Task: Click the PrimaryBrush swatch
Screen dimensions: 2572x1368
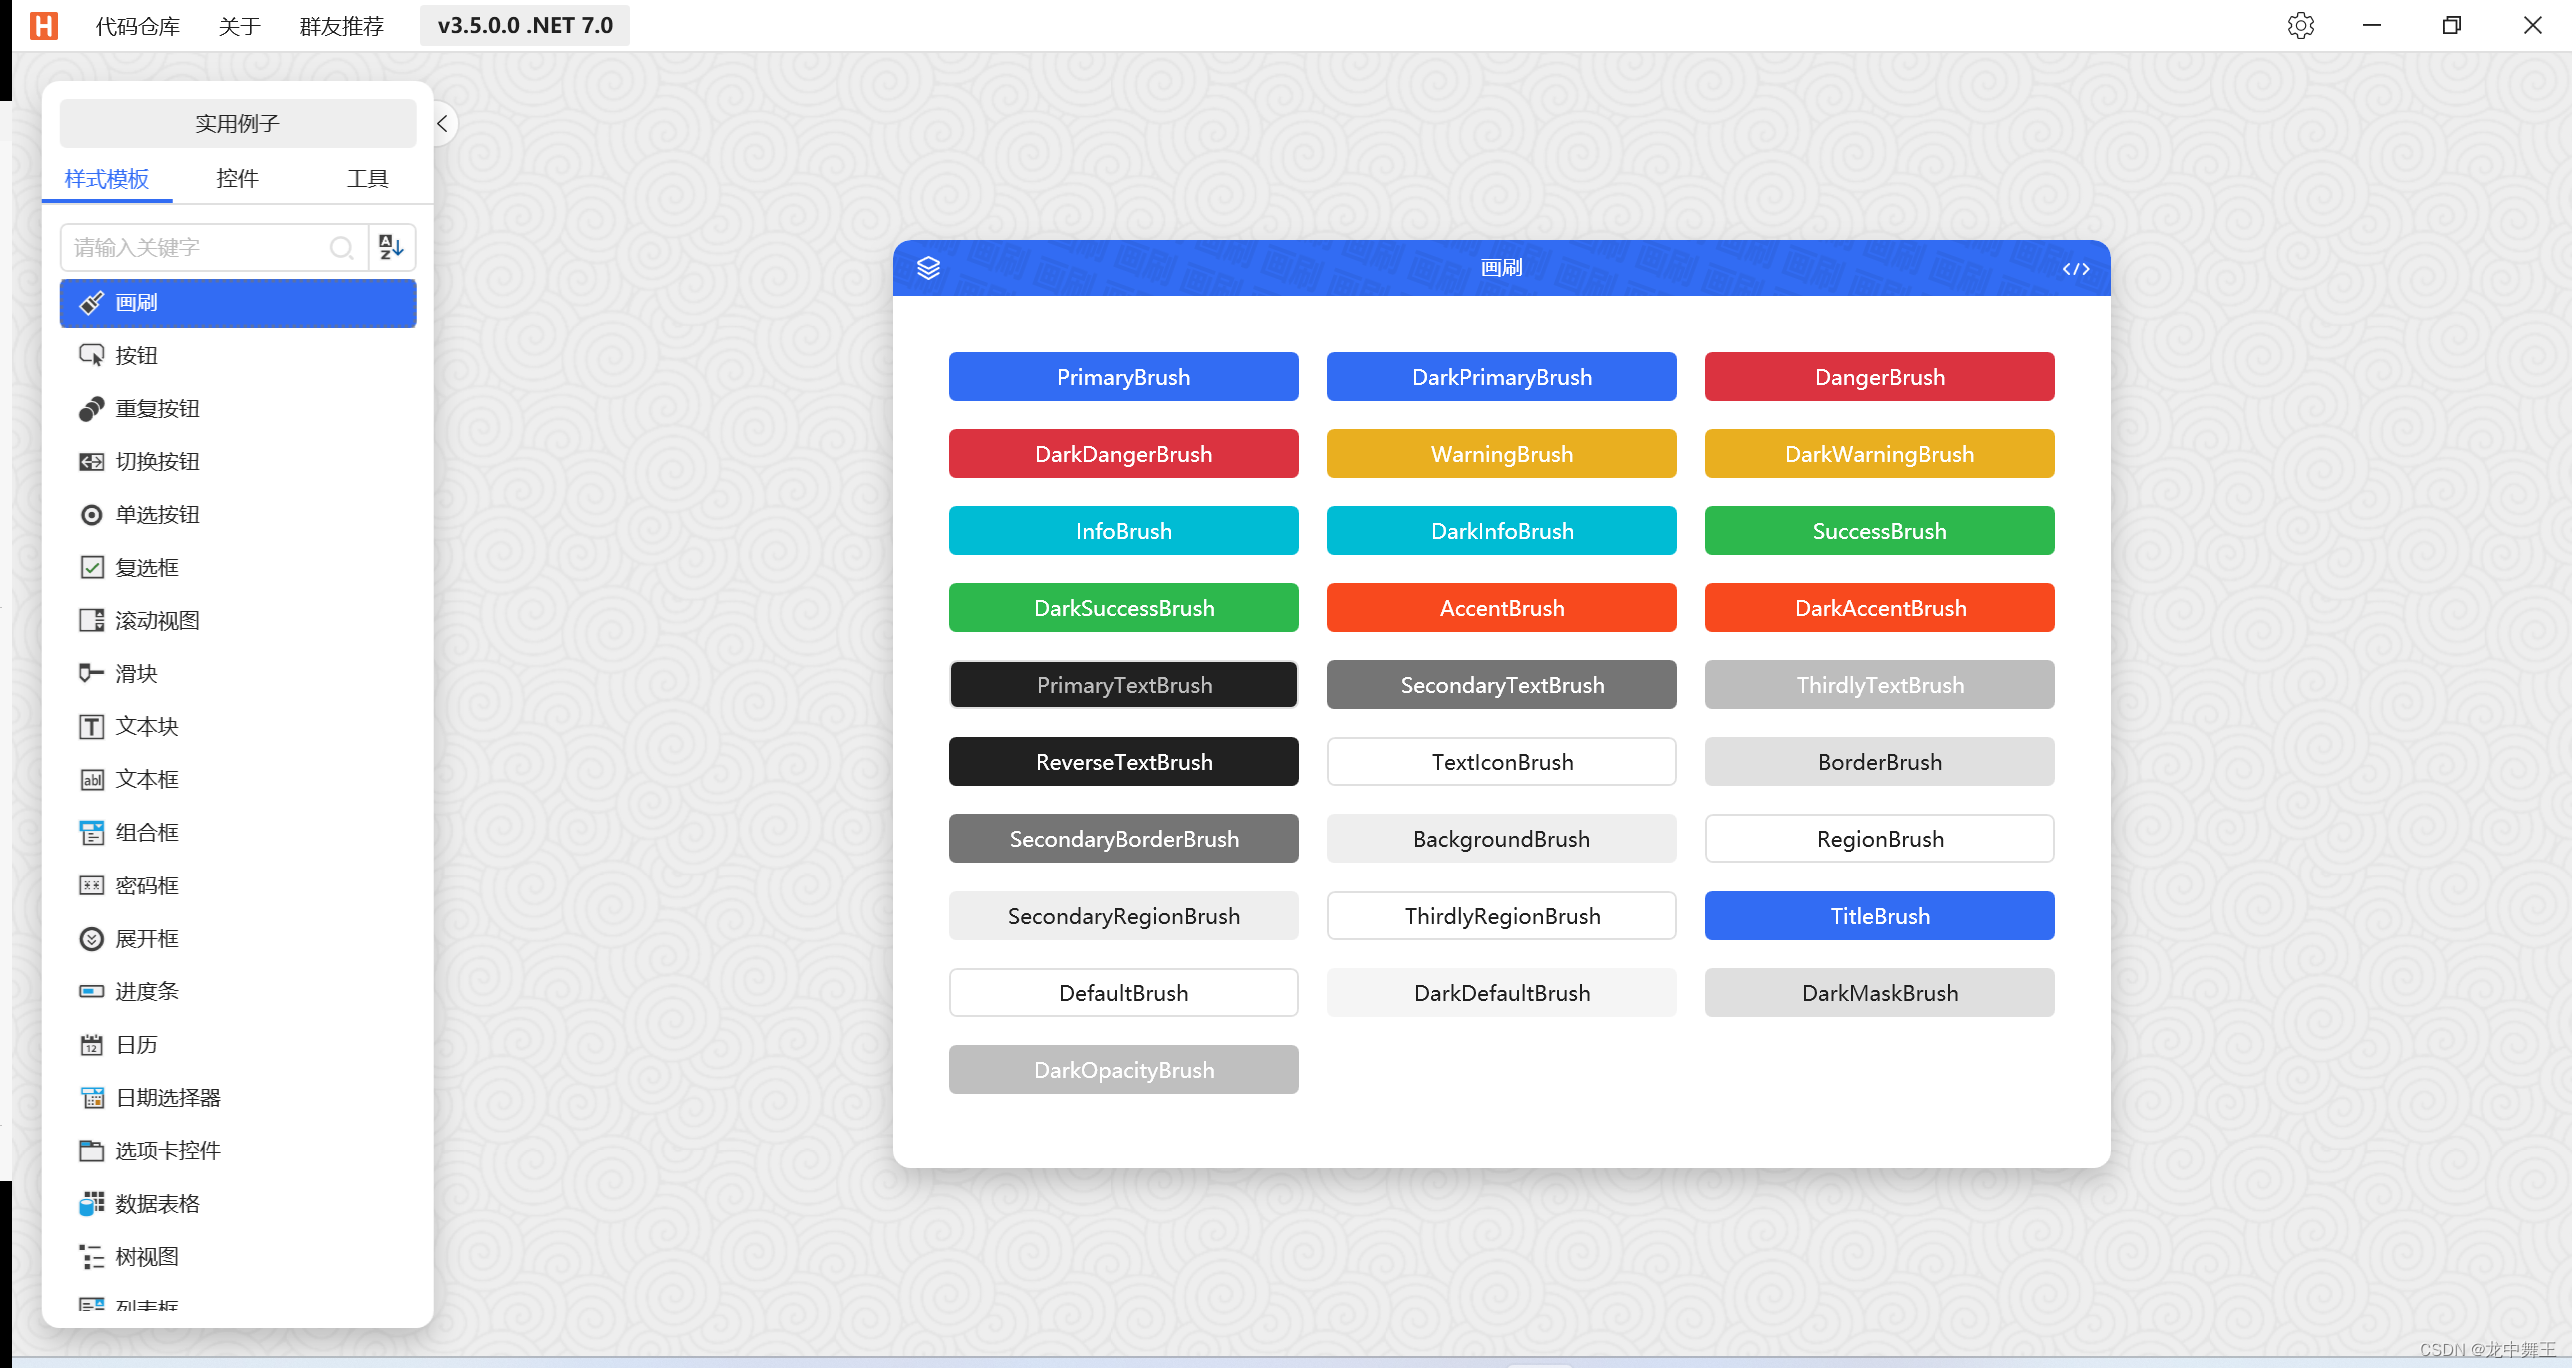Action: point(1123,377)
